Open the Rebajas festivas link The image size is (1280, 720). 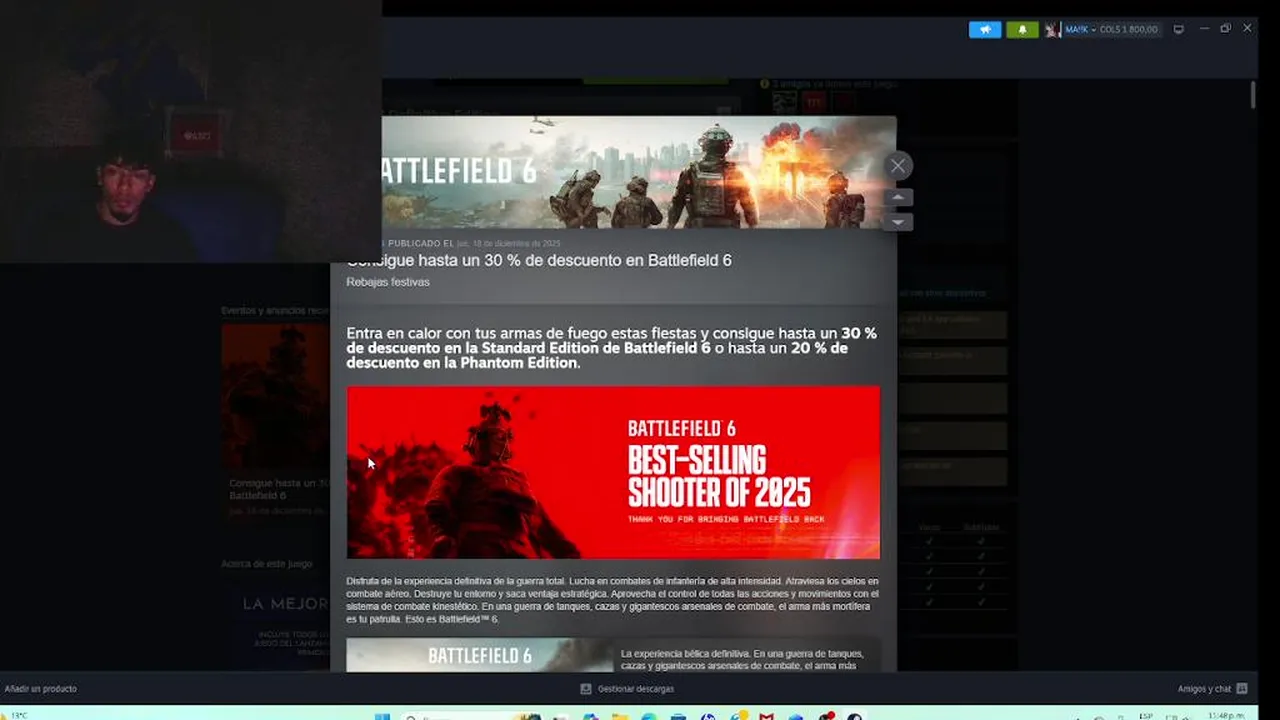point(388,282)
